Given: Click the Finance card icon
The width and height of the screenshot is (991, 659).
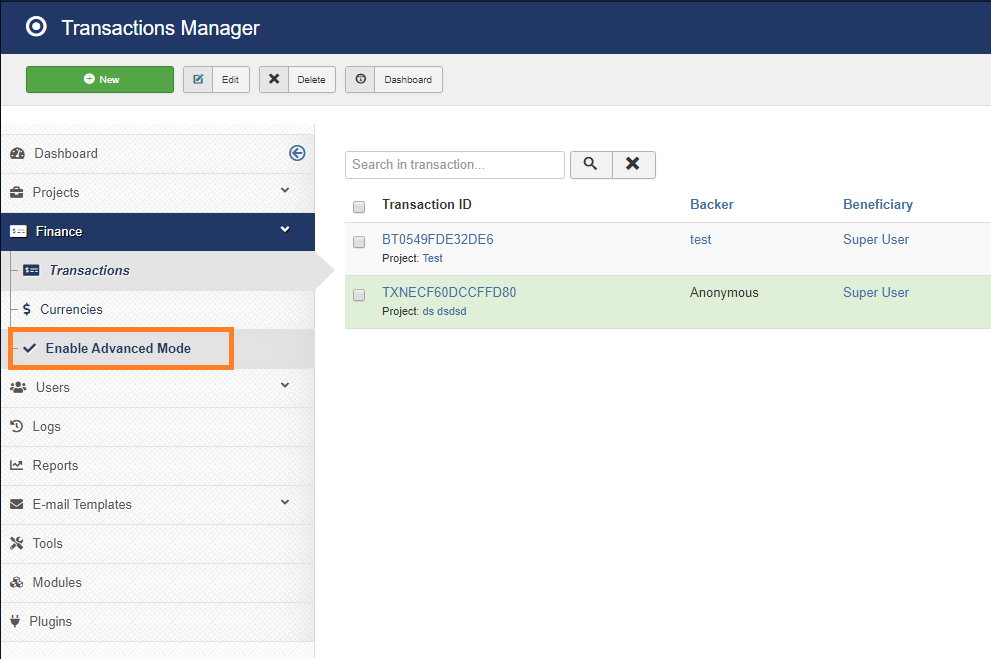Looking at the screenshot, I should pyautogui.click(x=18, y=232).
